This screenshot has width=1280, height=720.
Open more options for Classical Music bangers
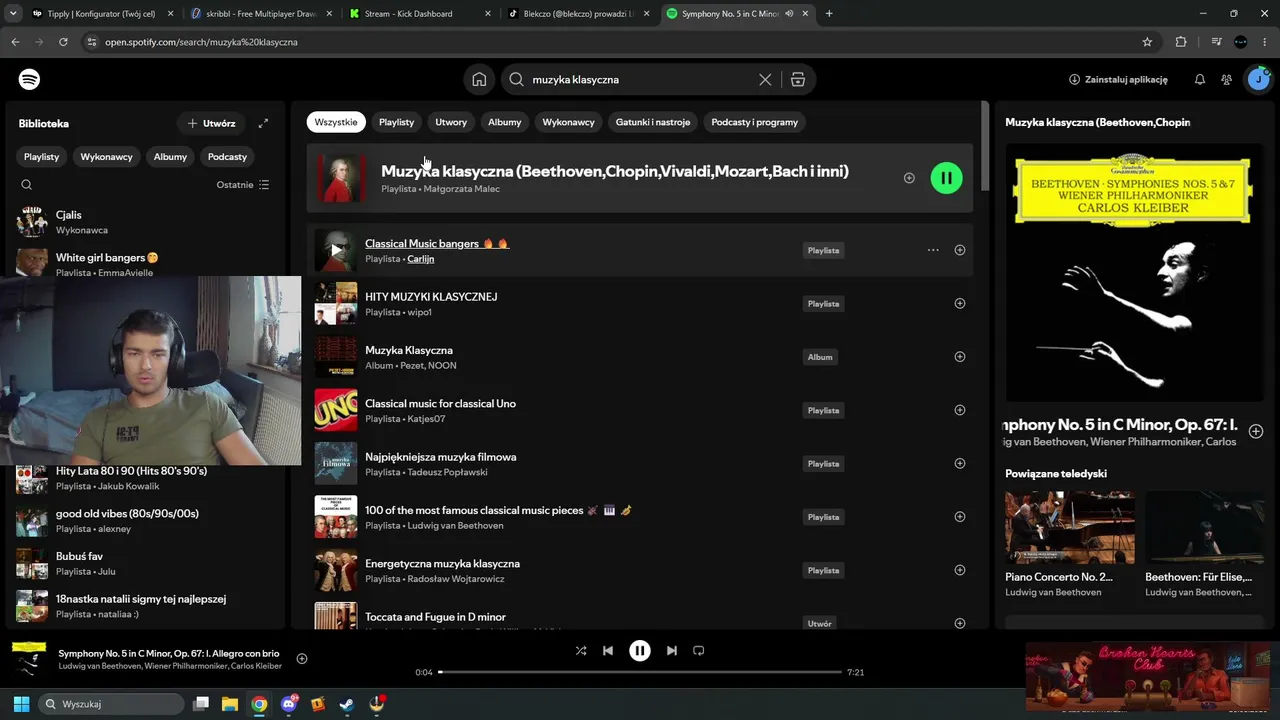click(933, 250)
